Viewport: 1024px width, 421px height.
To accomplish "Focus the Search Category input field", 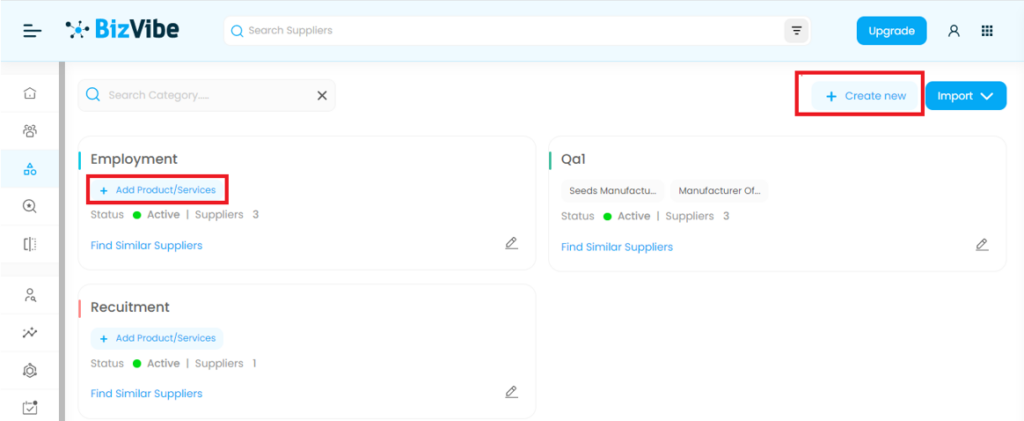I will 205,96.
